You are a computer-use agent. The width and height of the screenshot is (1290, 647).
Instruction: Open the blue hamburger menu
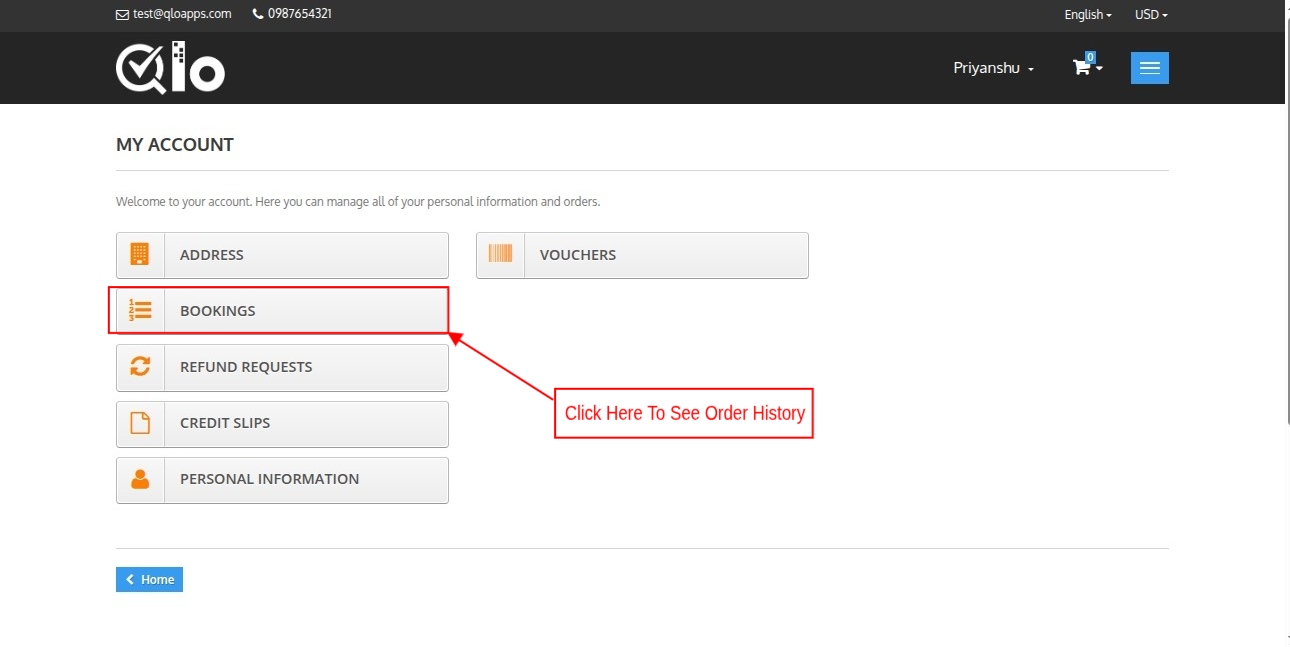click(1149, 68)
